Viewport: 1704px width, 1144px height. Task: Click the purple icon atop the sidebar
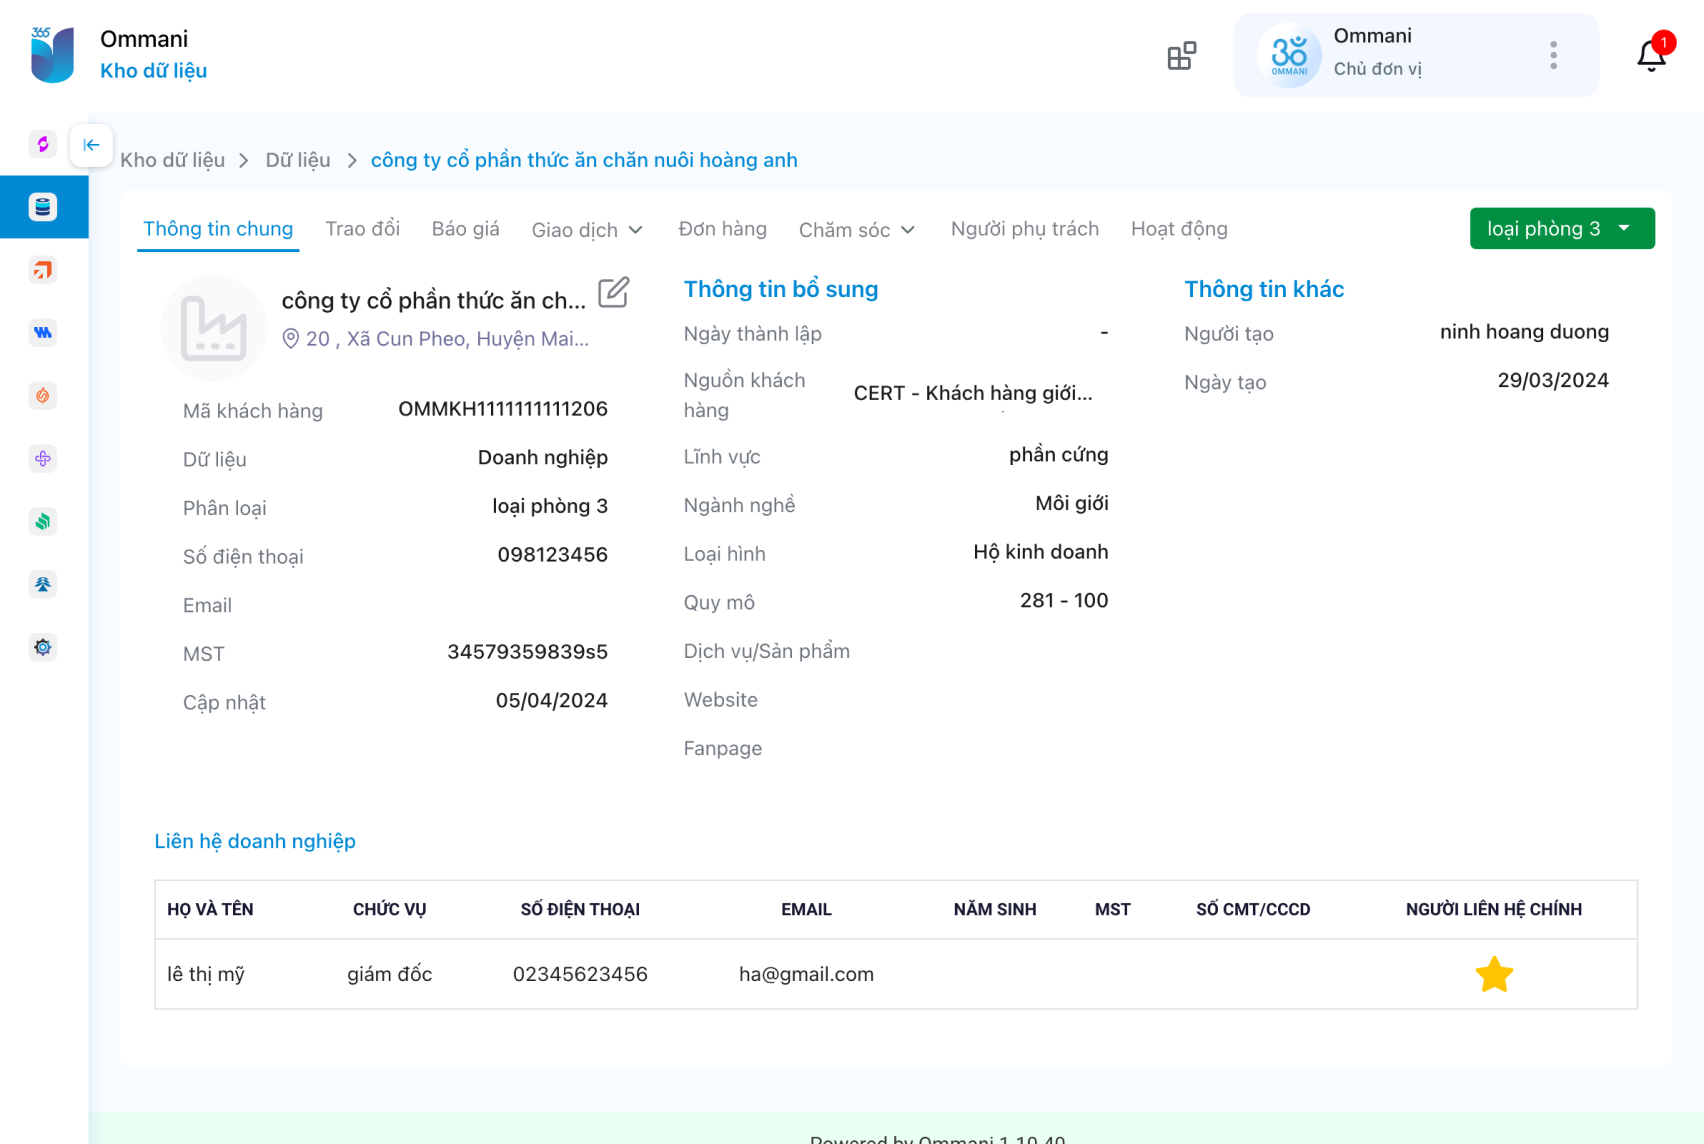coord(43,144)
